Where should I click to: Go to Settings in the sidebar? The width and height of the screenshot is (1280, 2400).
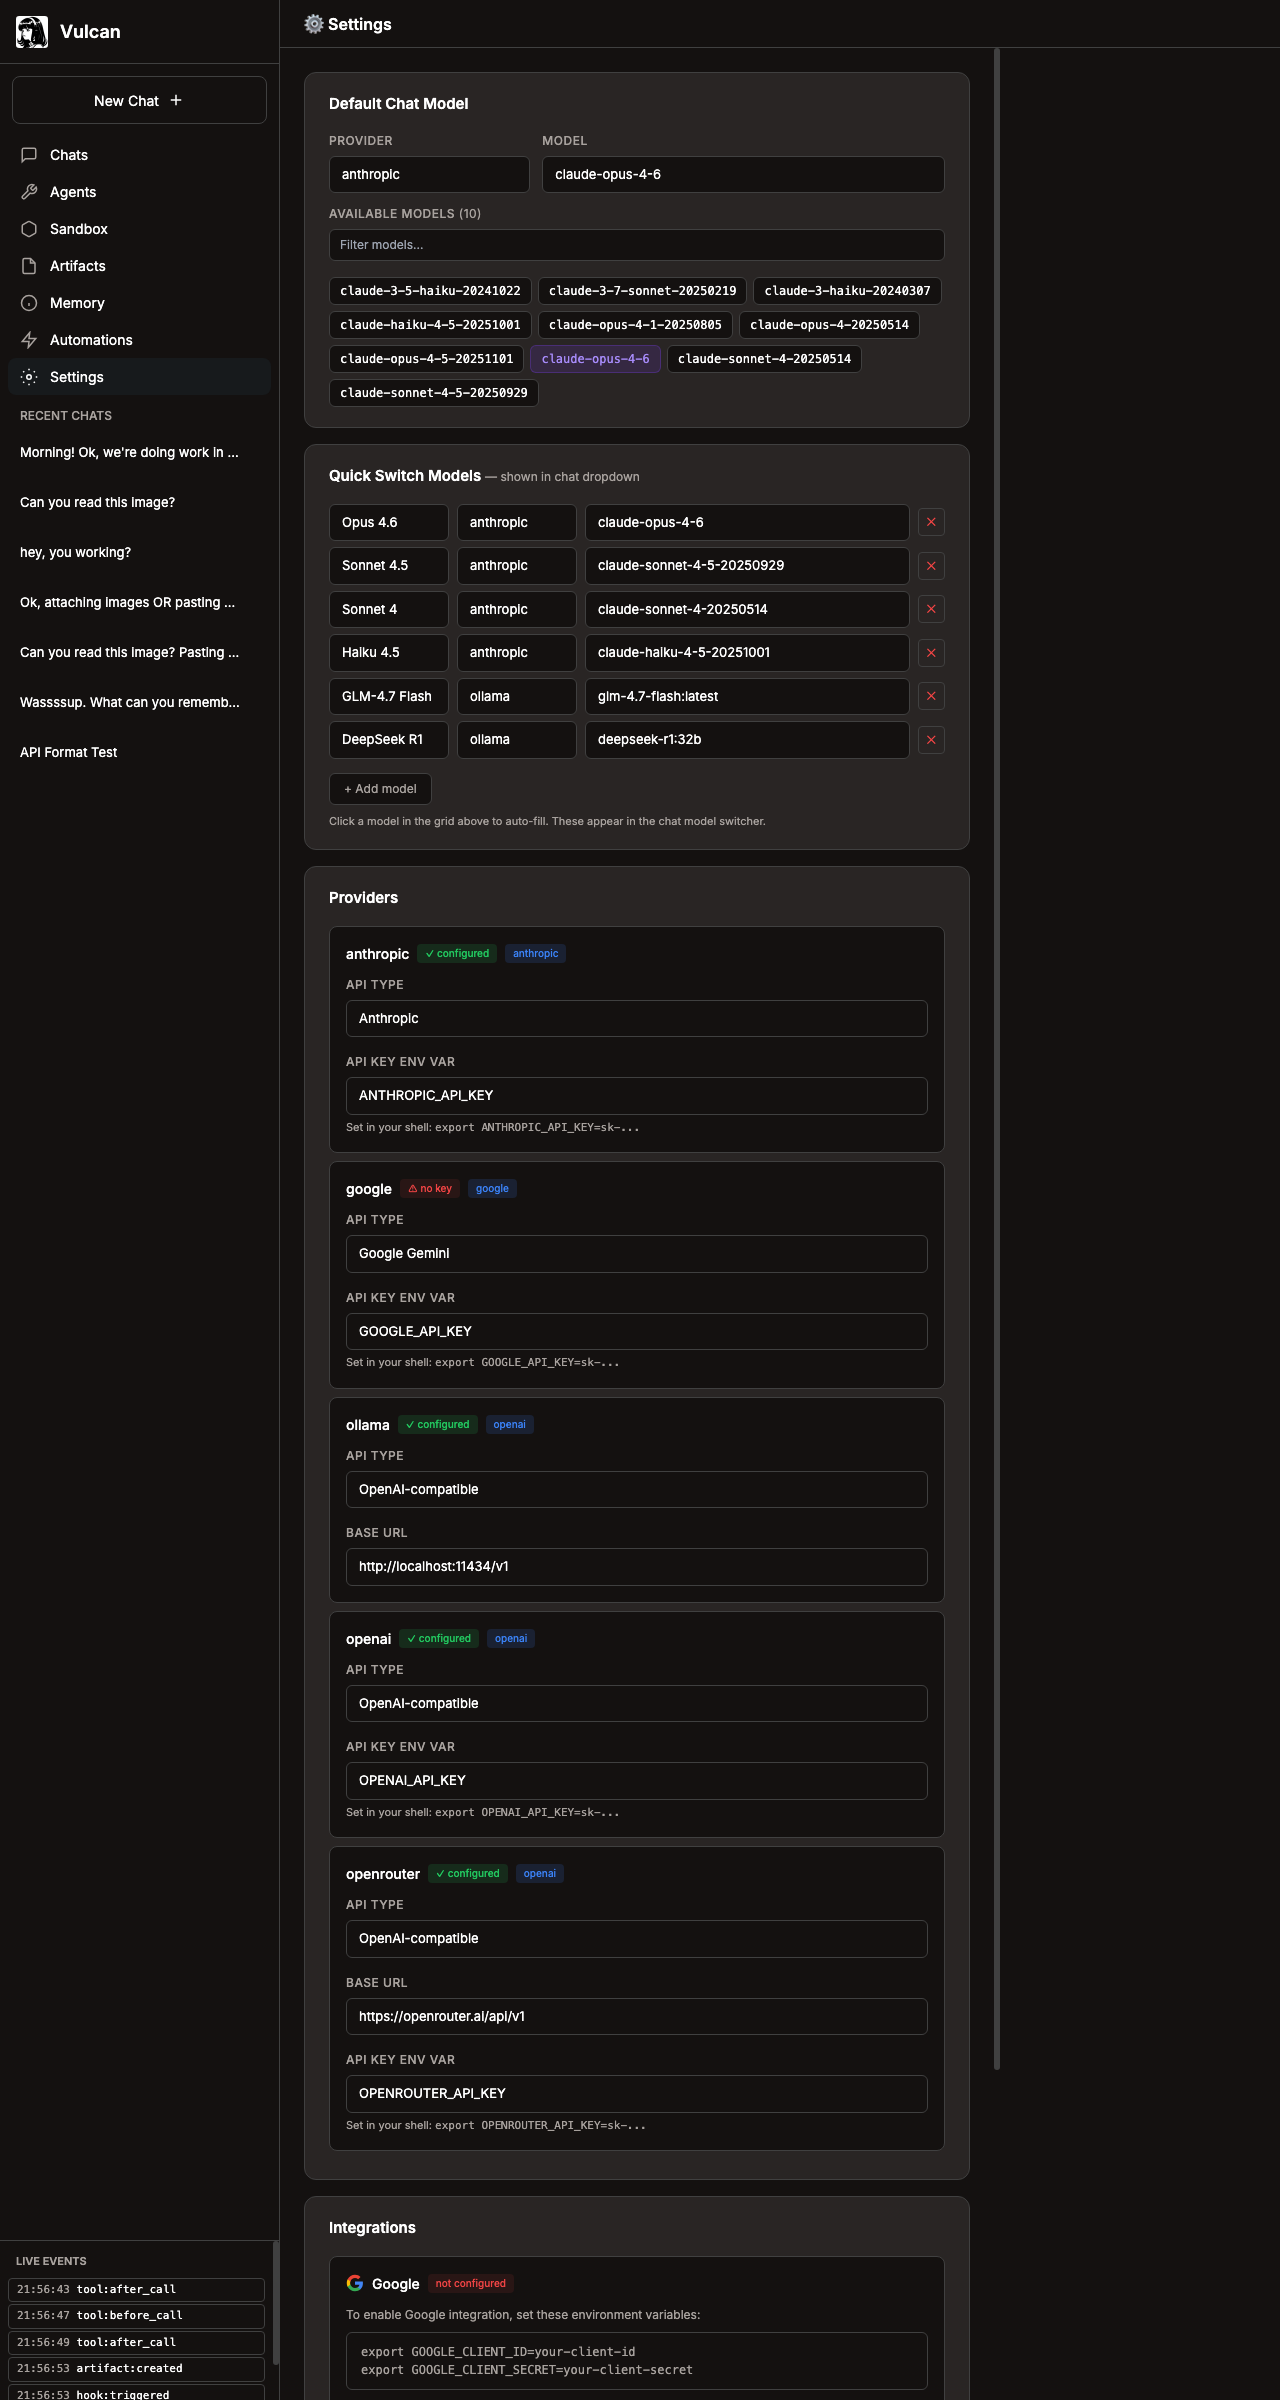click(x=77, y=377)
